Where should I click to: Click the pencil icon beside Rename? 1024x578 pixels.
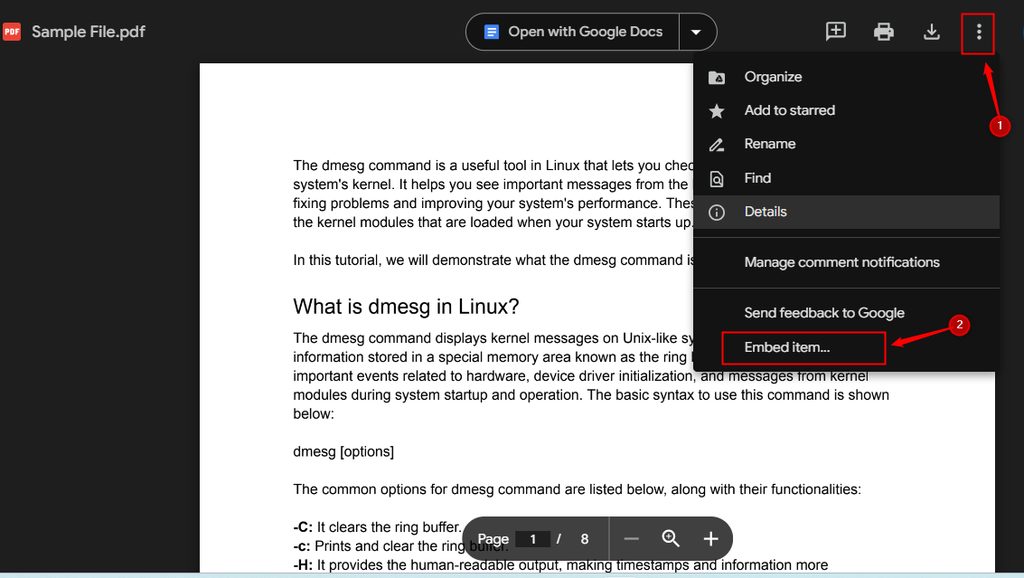point(716,144)
